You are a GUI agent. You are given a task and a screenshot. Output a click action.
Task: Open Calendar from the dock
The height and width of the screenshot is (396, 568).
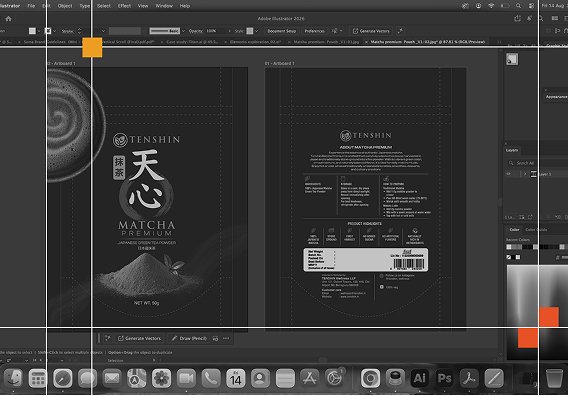pos(235,379)
